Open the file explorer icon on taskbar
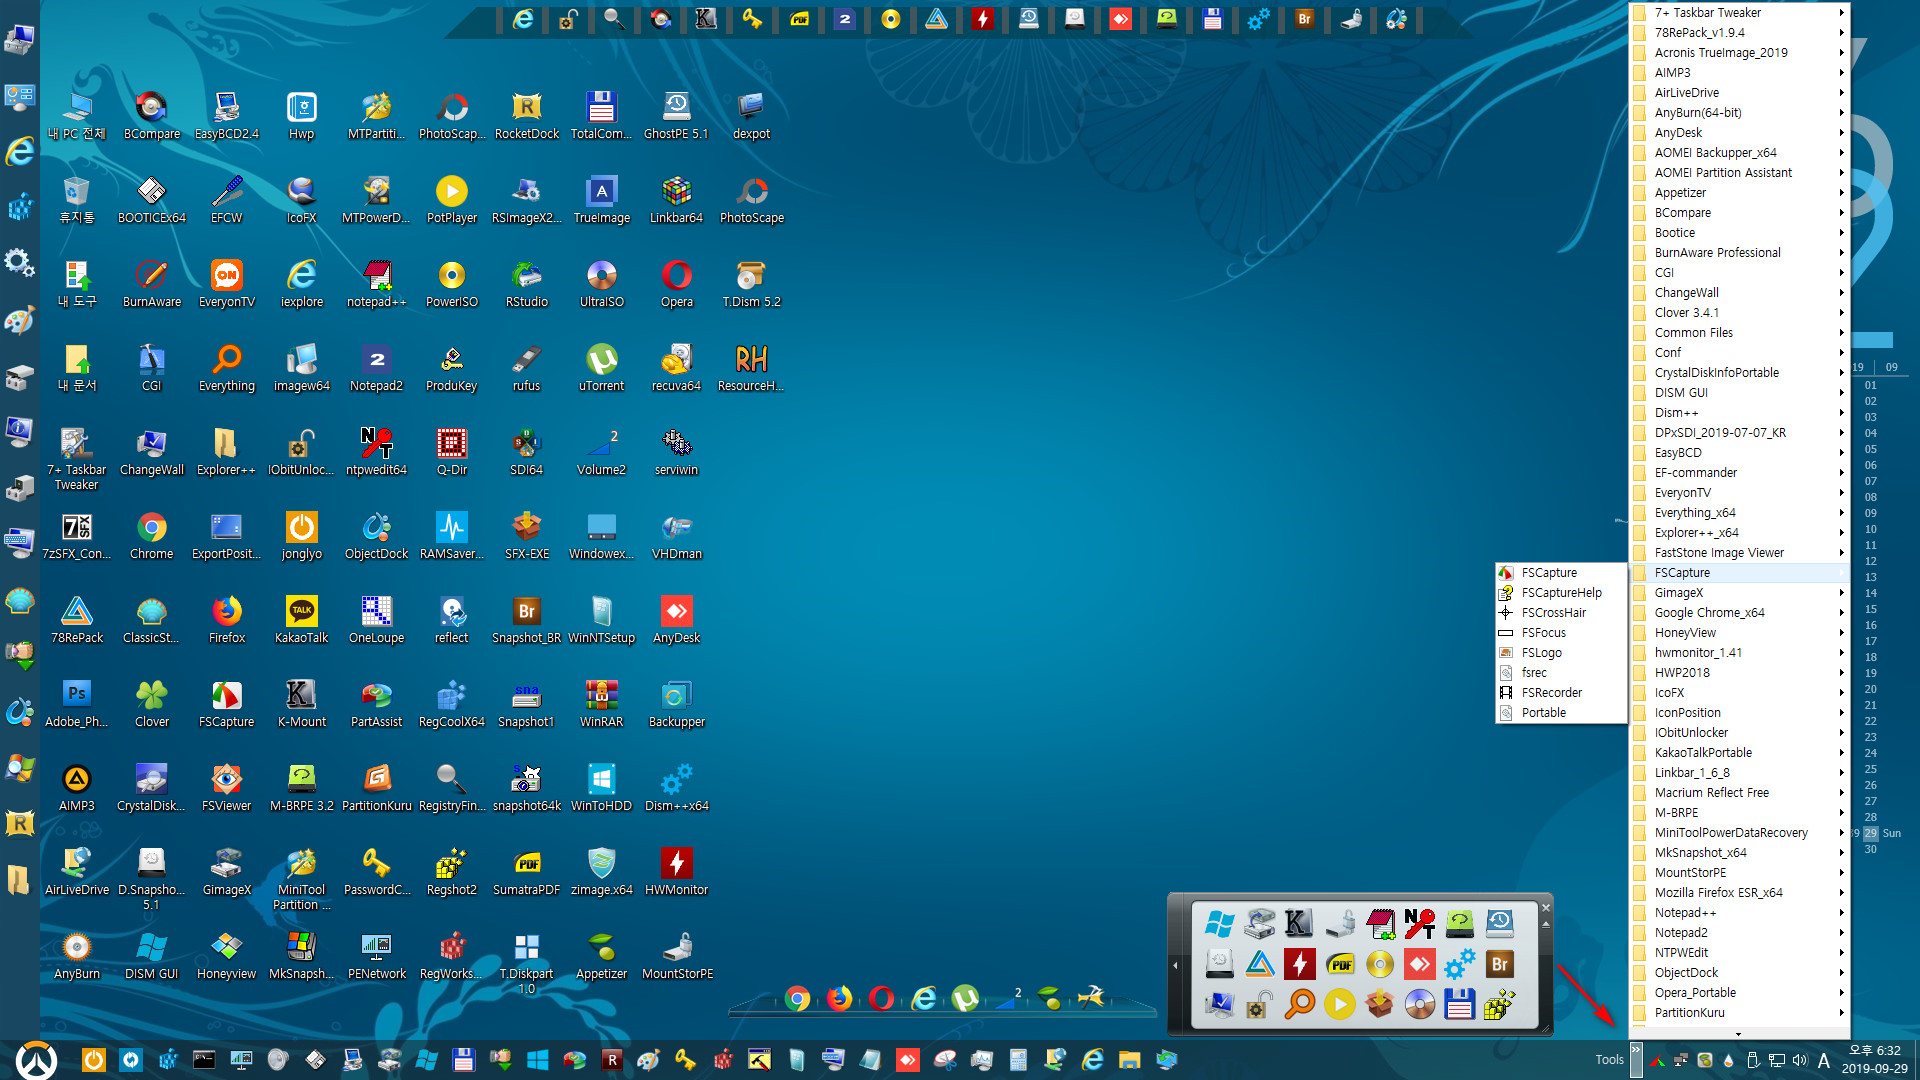 pyautogui.click(x=1129, y=1060)
